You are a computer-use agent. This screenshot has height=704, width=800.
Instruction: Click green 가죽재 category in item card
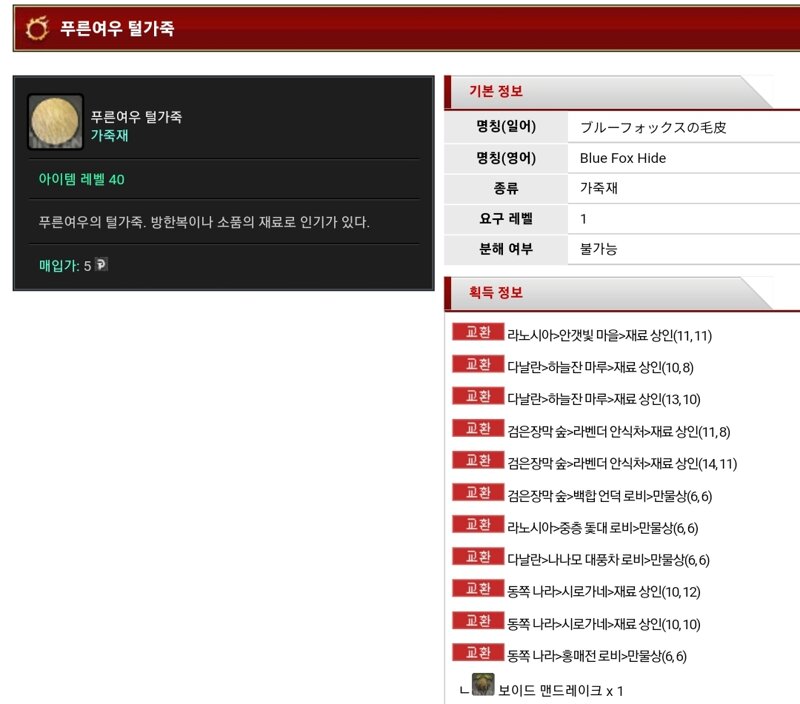click(x=109, y=136)
